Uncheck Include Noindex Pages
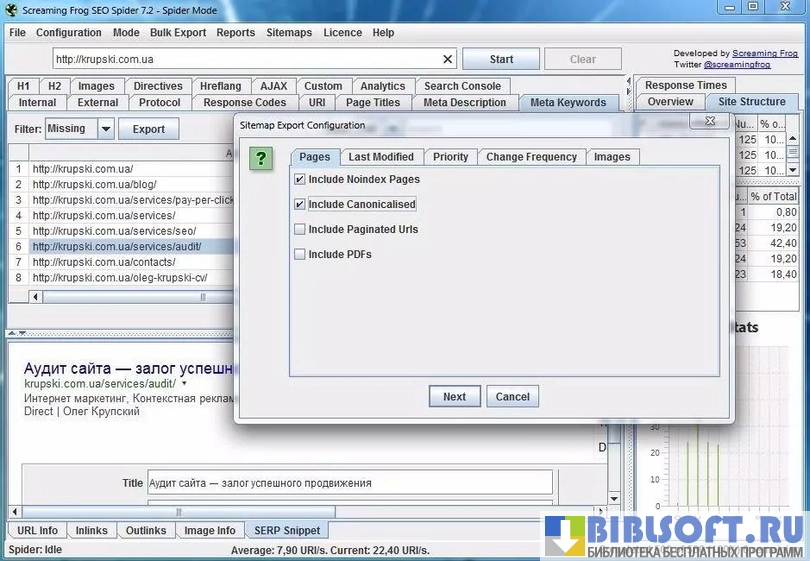 click(300, 180)
